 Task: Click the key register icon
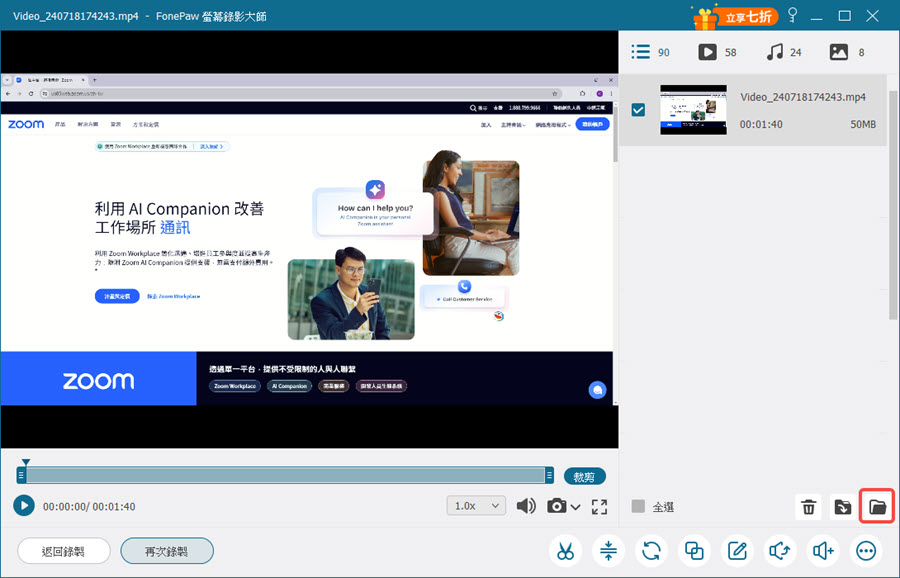[793, 15]
